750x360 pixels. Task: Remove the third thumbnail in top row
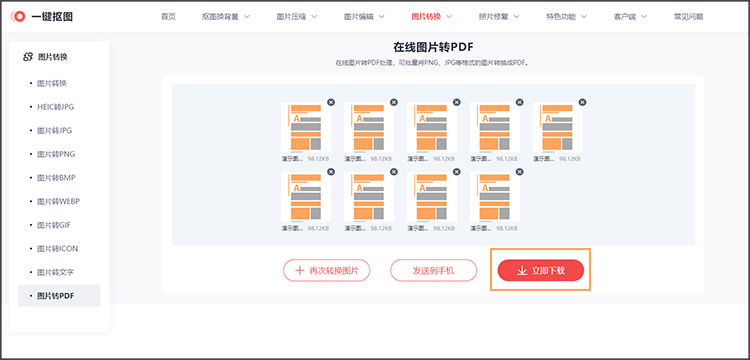457,102
